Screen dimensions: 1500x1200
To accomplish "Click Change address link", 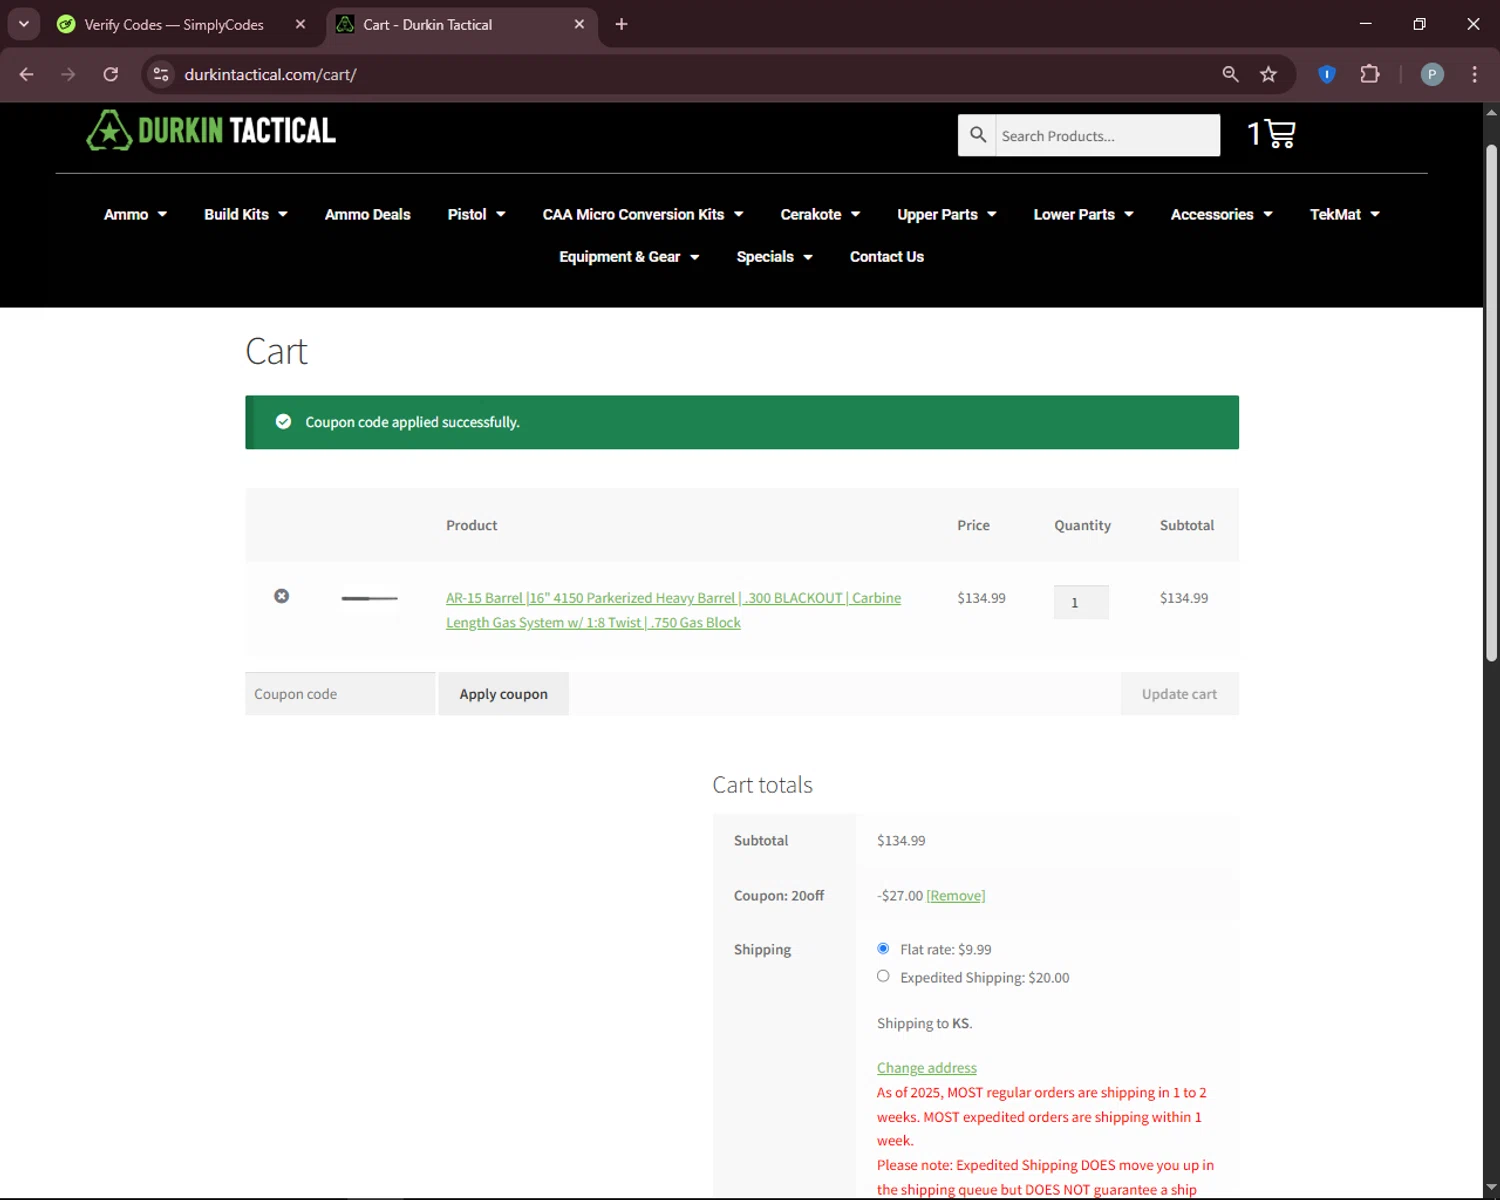I will click(x=927, y=1068).
